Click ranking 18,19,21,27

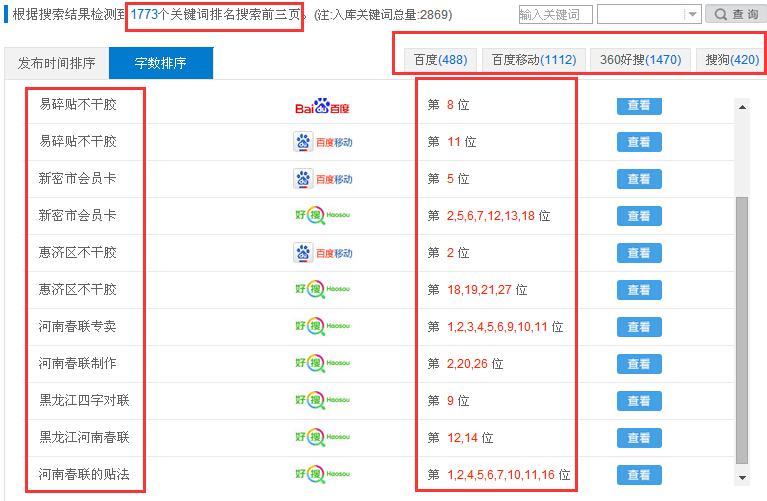tap(479, 290)
